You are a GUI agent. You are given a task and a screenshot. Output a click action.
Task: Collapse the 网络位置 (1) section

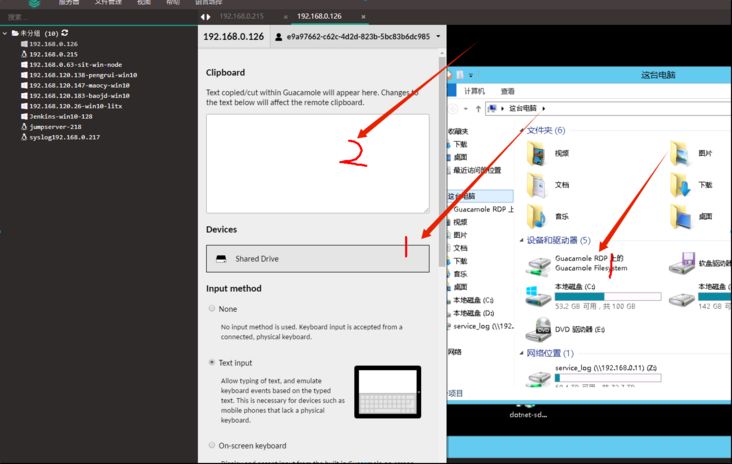(521, 353)
